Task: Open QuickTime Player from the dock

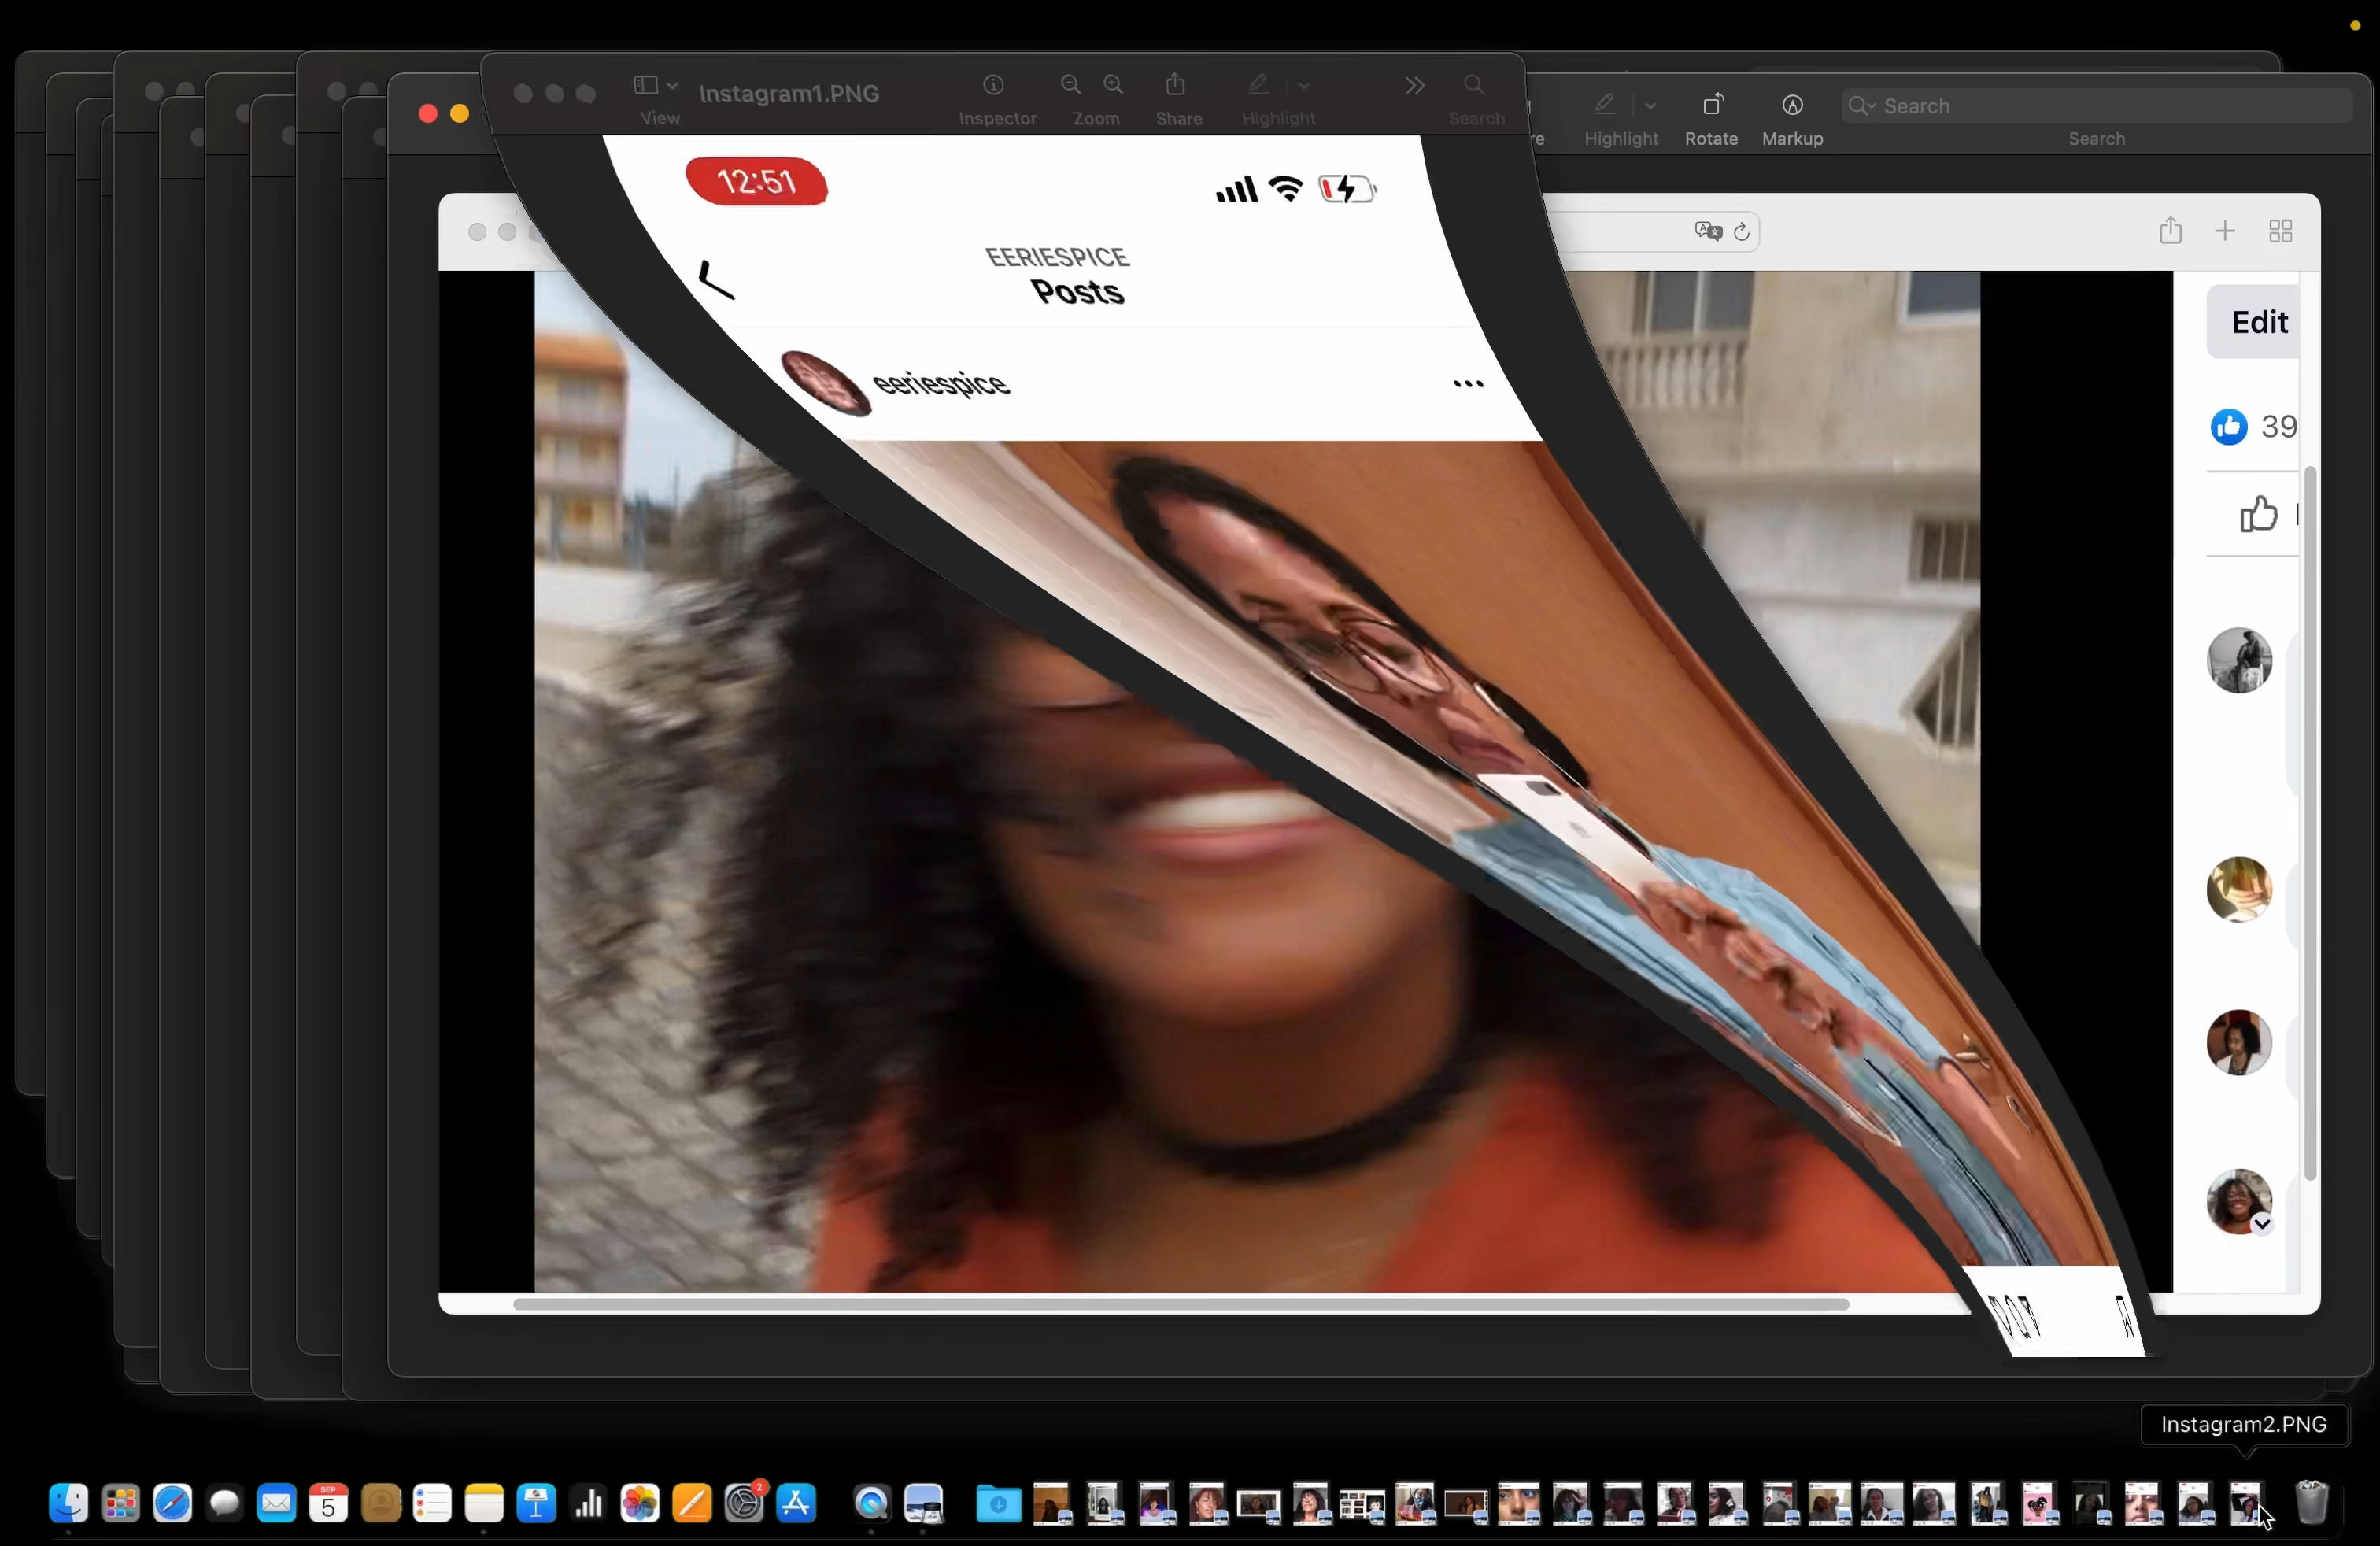Action: click(872, 1503)
